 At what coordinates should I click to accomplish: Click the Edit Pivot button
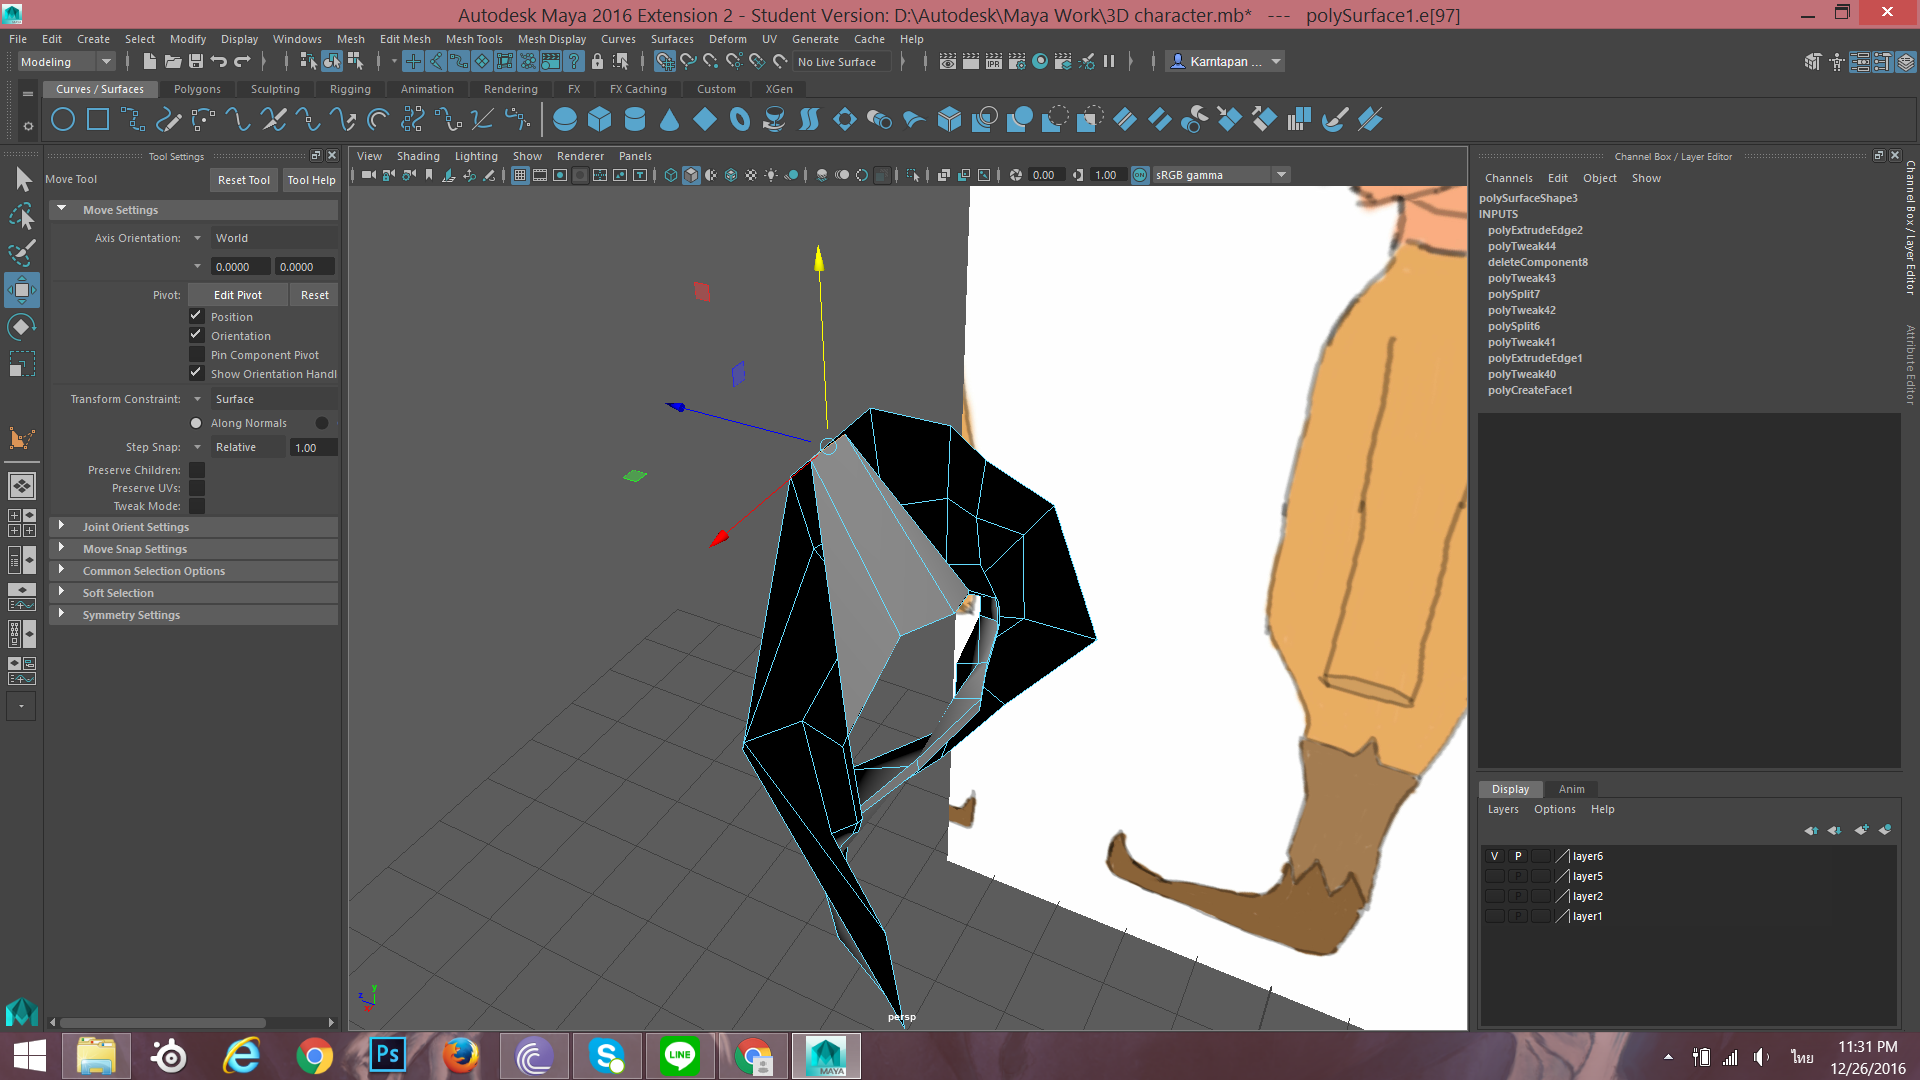point(237,295)
